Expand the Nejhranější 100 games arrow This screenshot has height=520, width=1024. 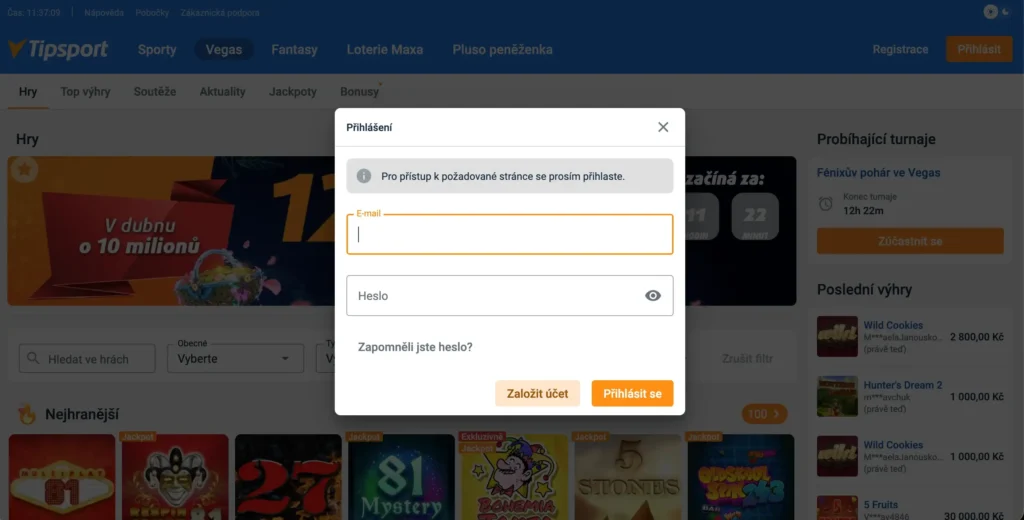point(764,414)
